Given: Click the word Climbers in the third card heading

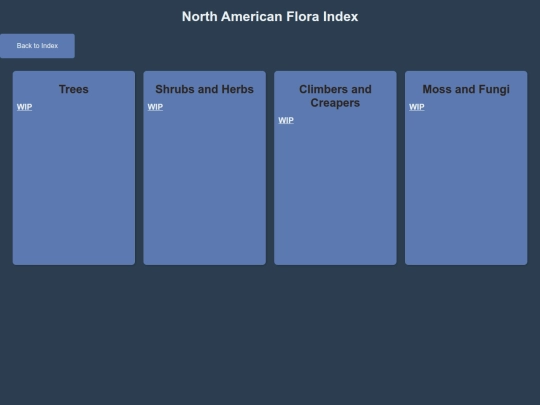Looking at the screenshot, I should (x=320, y=89).
